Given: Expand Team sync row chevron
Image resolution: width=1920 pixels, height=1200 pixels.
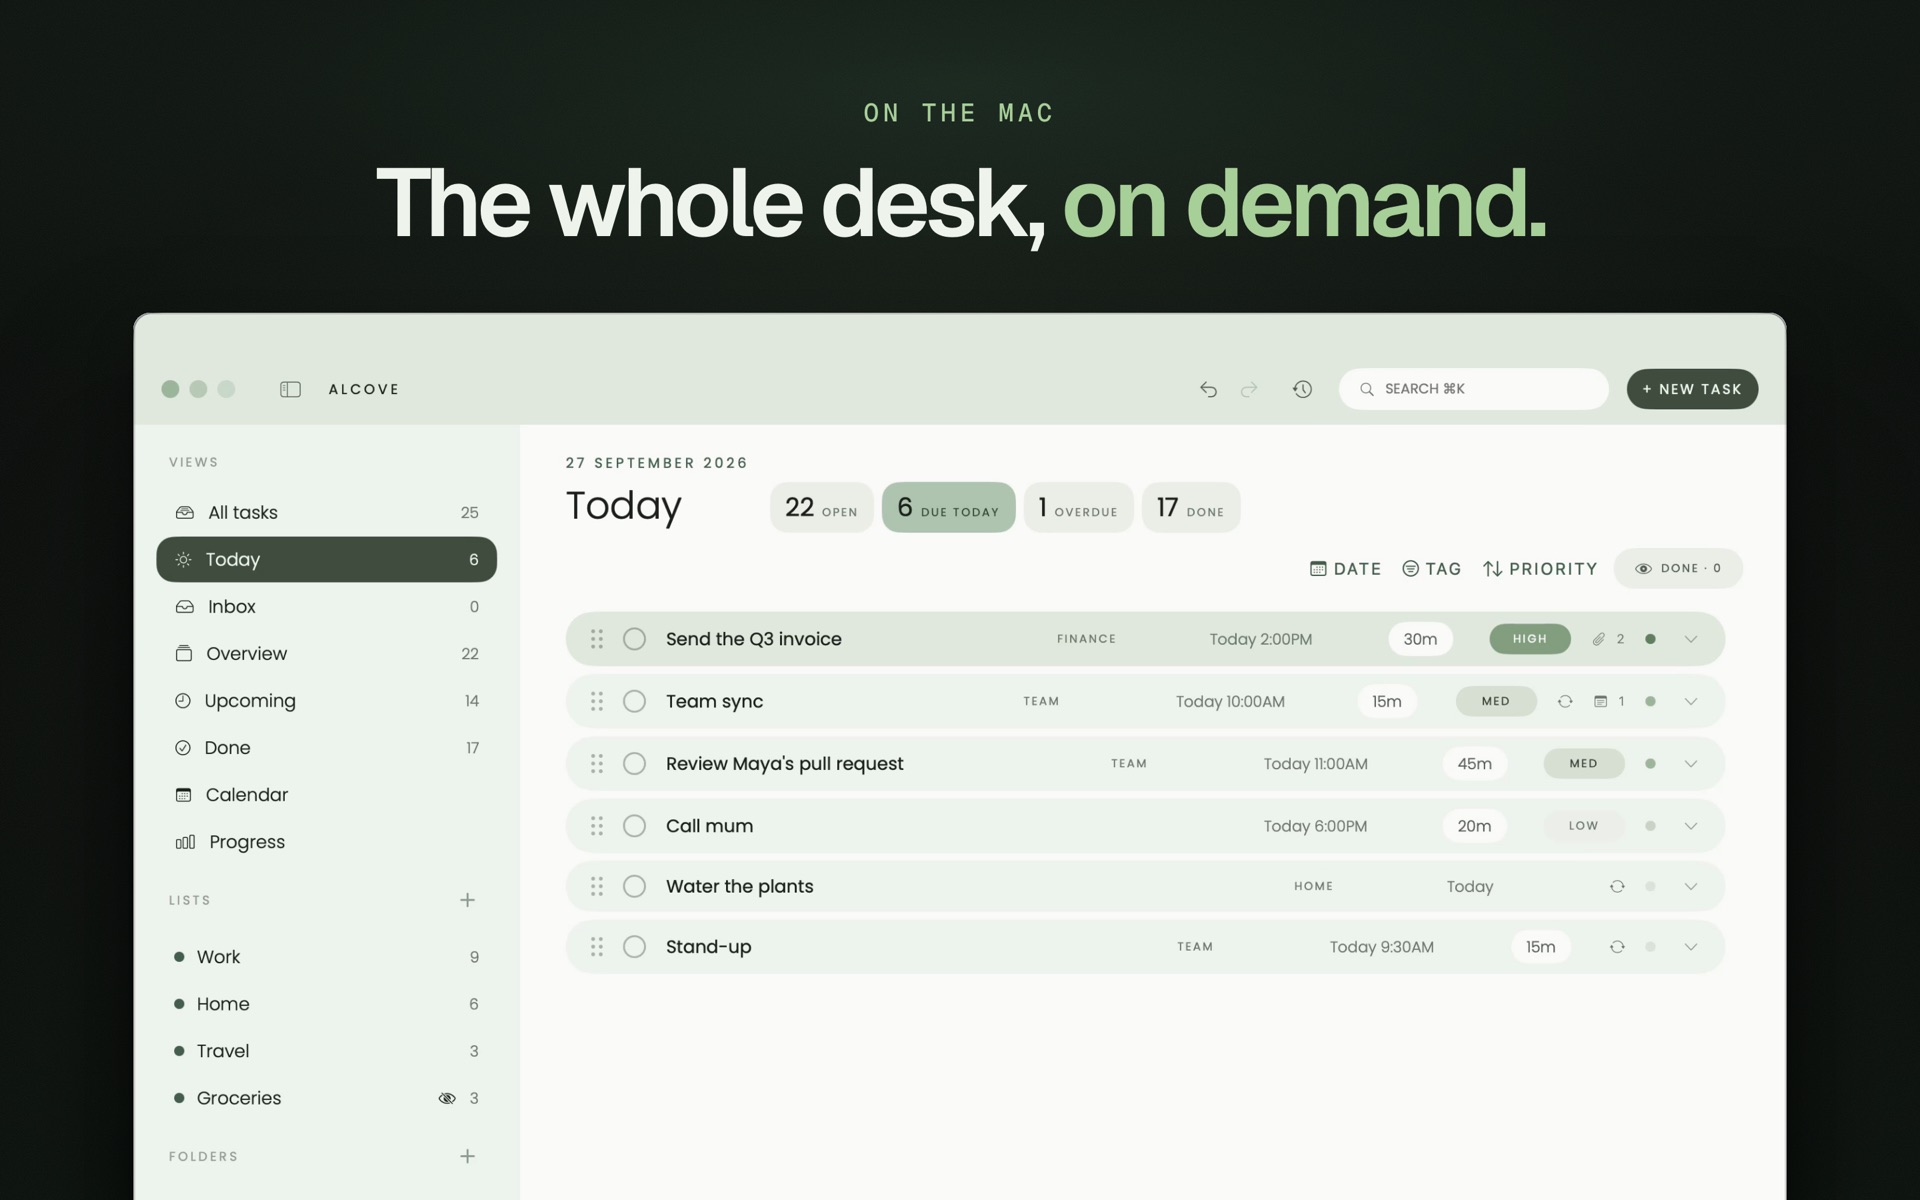Looking at the screenshot, I should point(1691,701).
